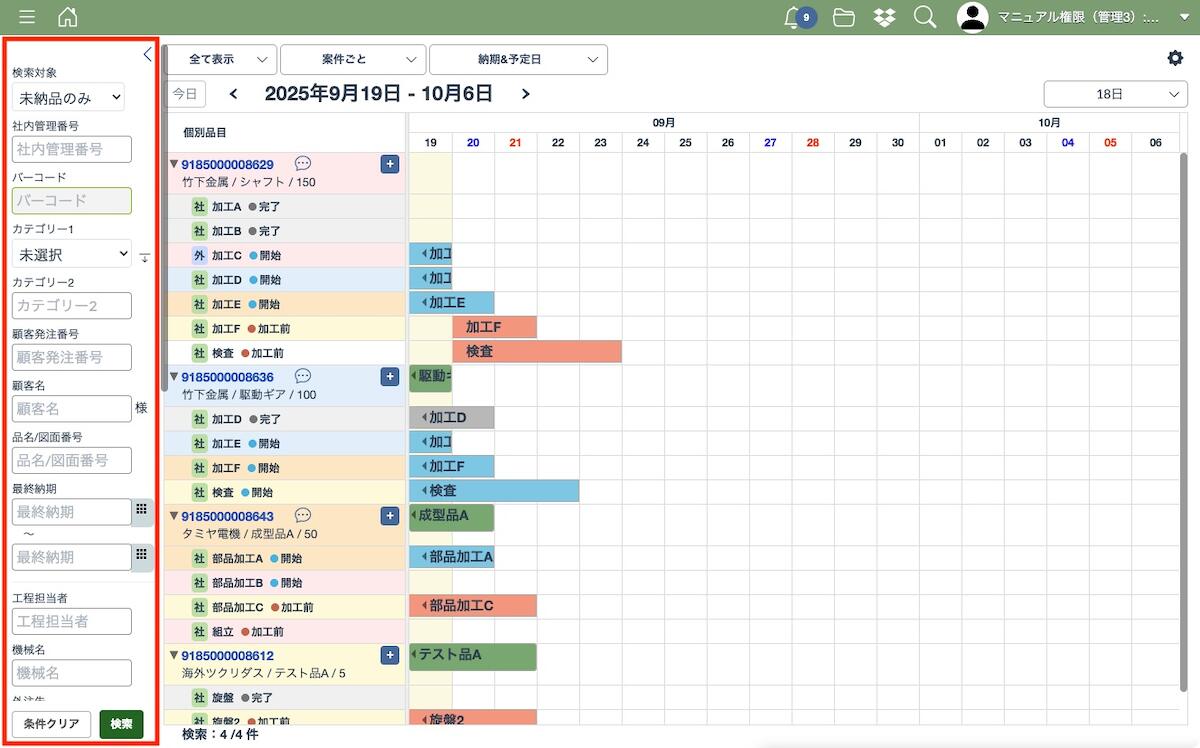The image size is (1200, 748).
Task: Click the Dropbox icon
Action: click(884, 17)
